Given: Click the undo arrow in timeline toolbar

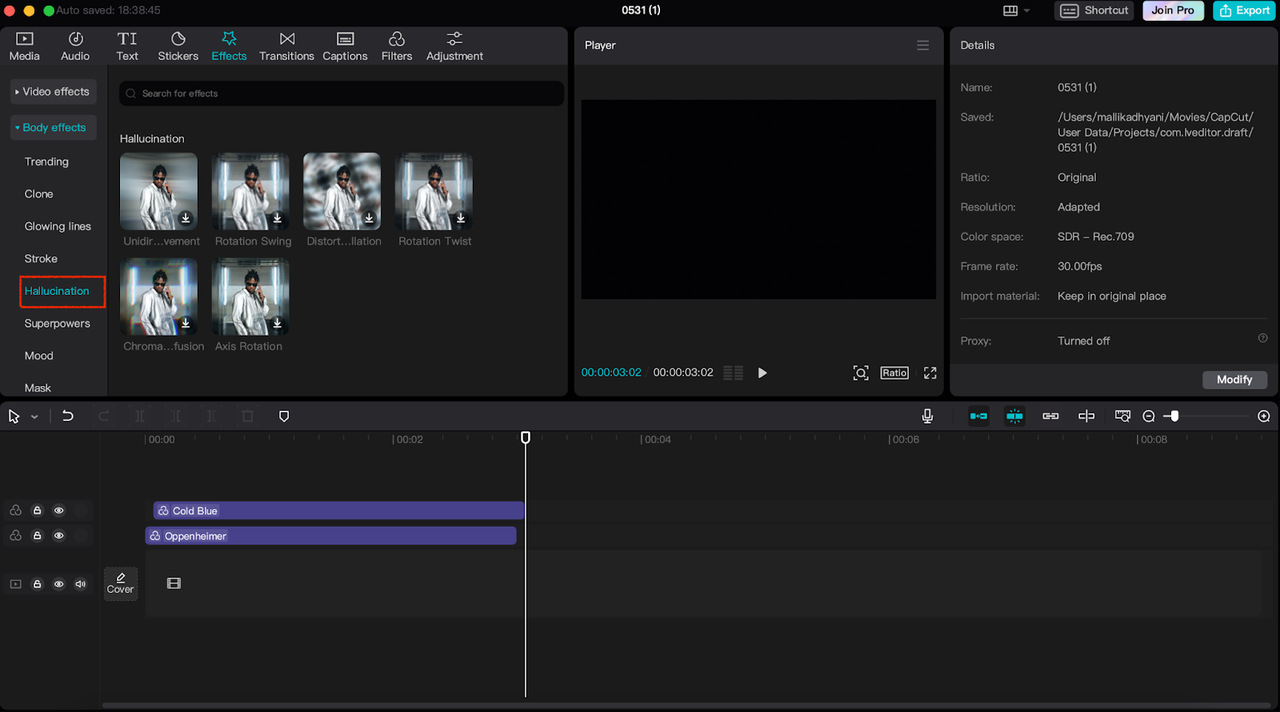Looking at the screenshot, I should tap(68, 416).
